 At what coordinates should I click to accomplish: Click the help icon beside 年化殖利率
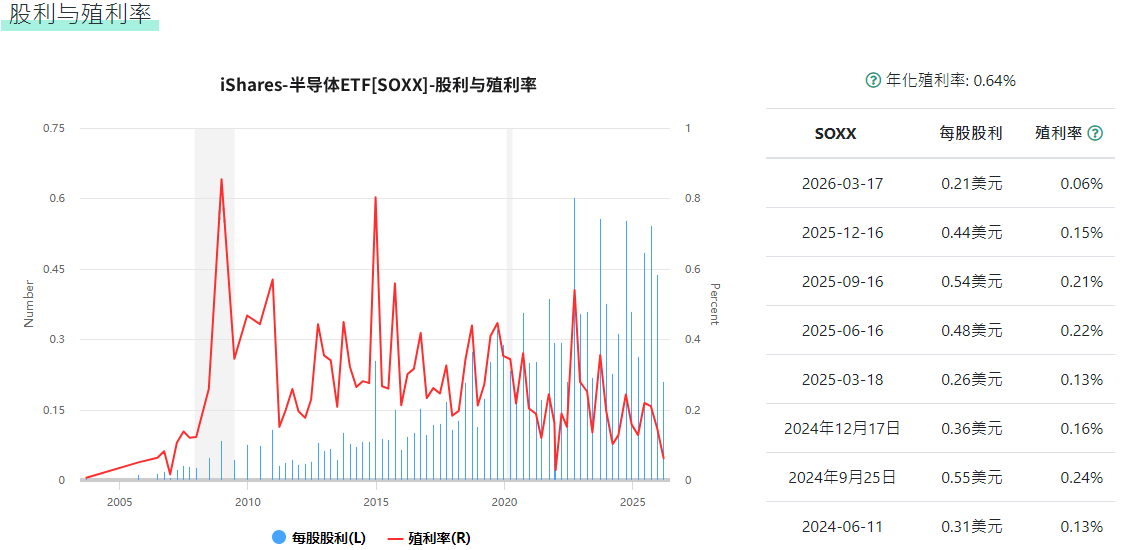[873, 81]
